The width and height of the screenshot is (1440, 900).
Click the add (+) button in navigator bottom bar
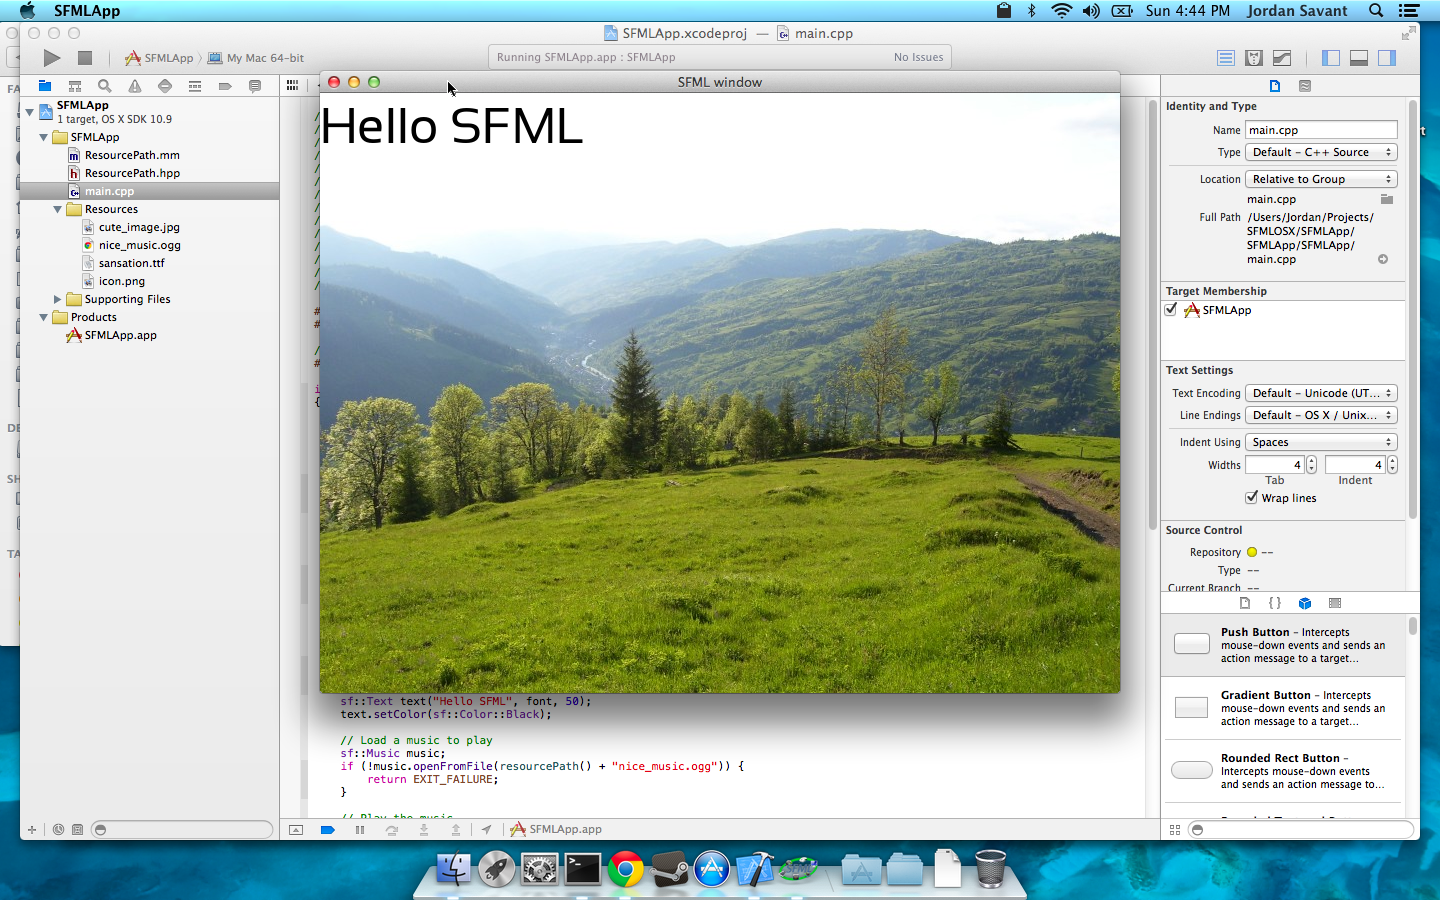32,829
